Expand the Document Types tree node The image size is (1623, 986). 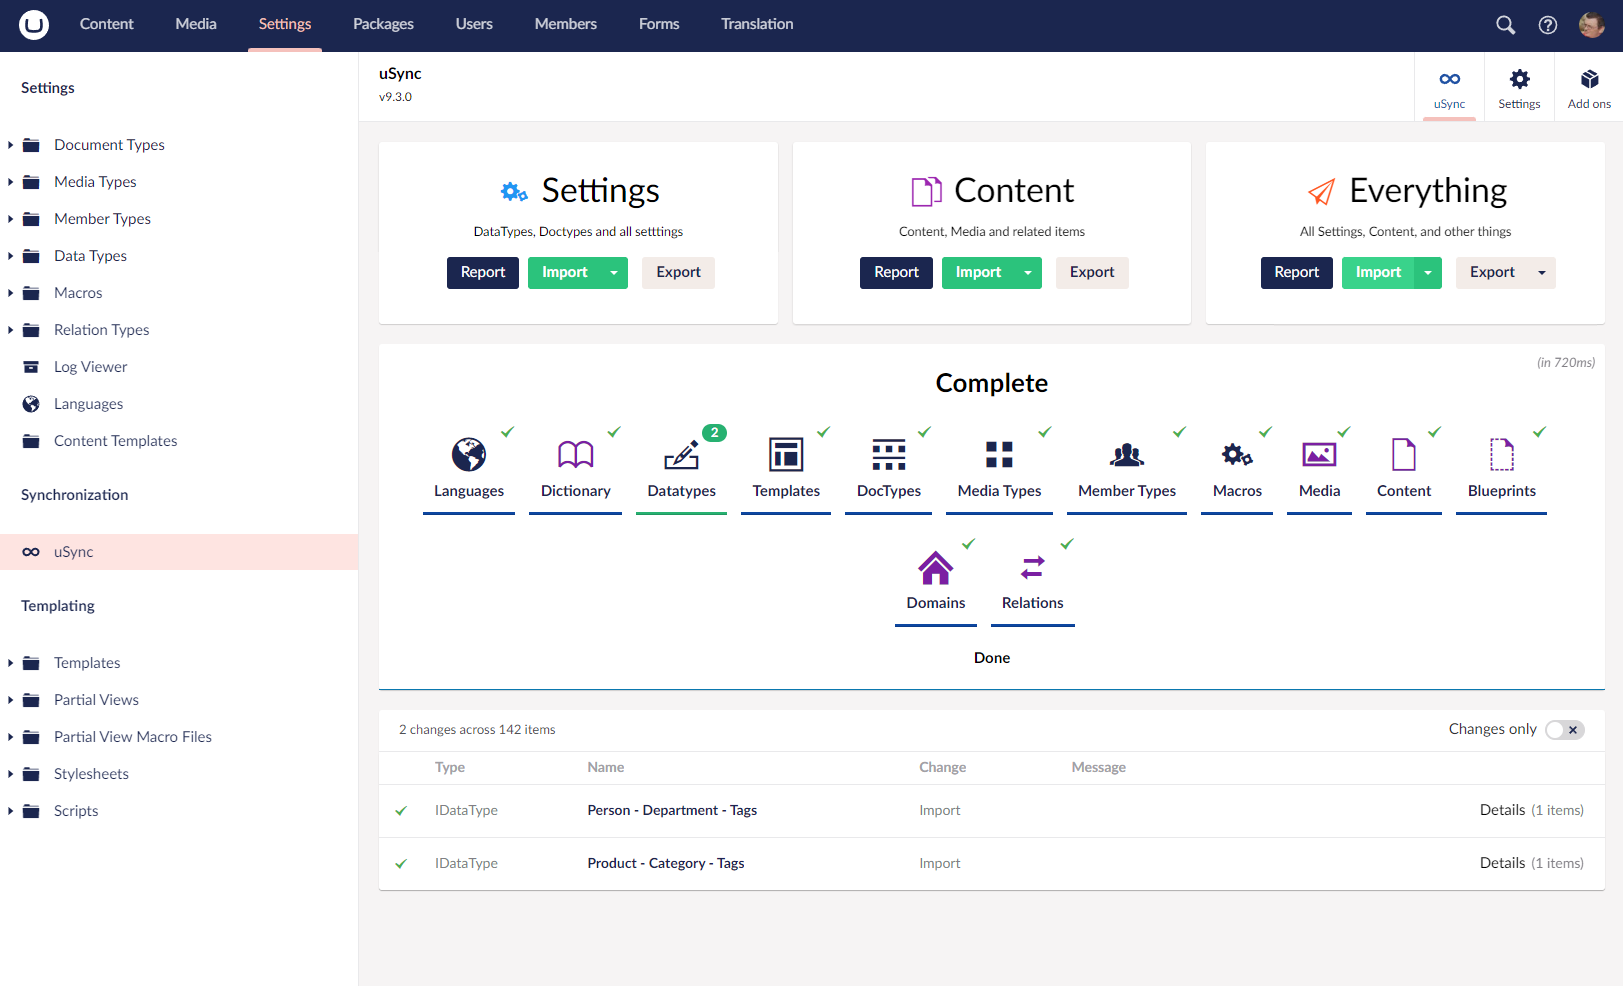(x=11, y=144)
